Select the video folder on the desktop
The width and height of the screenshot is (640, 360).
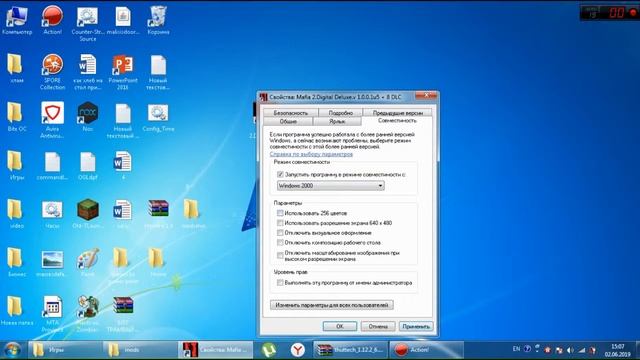(x=16, y=213)
